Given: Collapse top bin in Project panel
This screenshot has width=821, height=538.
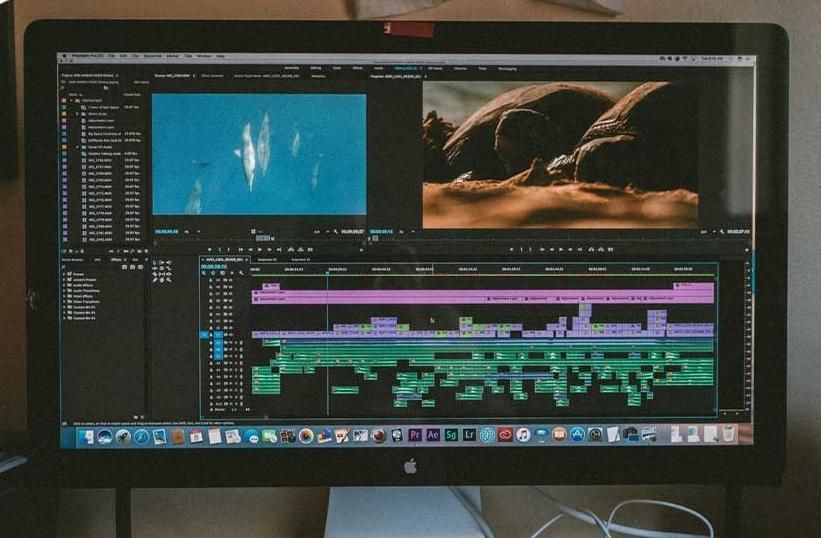Looking at the screenshot, I should (x=71, y=100).
